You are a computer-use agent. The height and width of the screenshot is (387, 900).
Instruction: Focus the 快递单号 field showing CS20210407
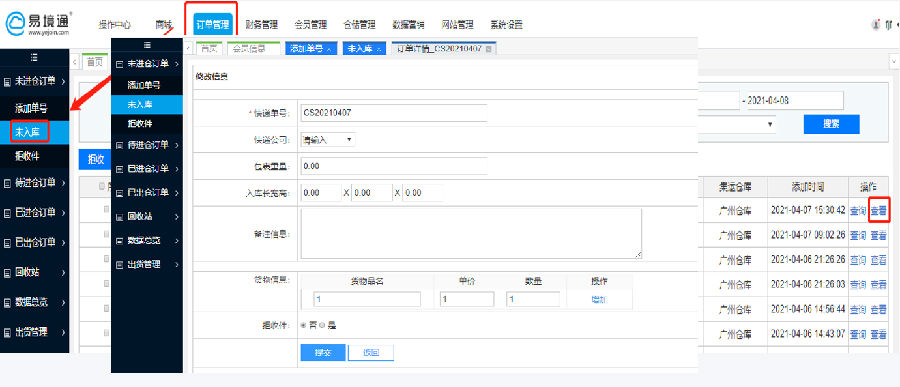[x=393, y=113]
